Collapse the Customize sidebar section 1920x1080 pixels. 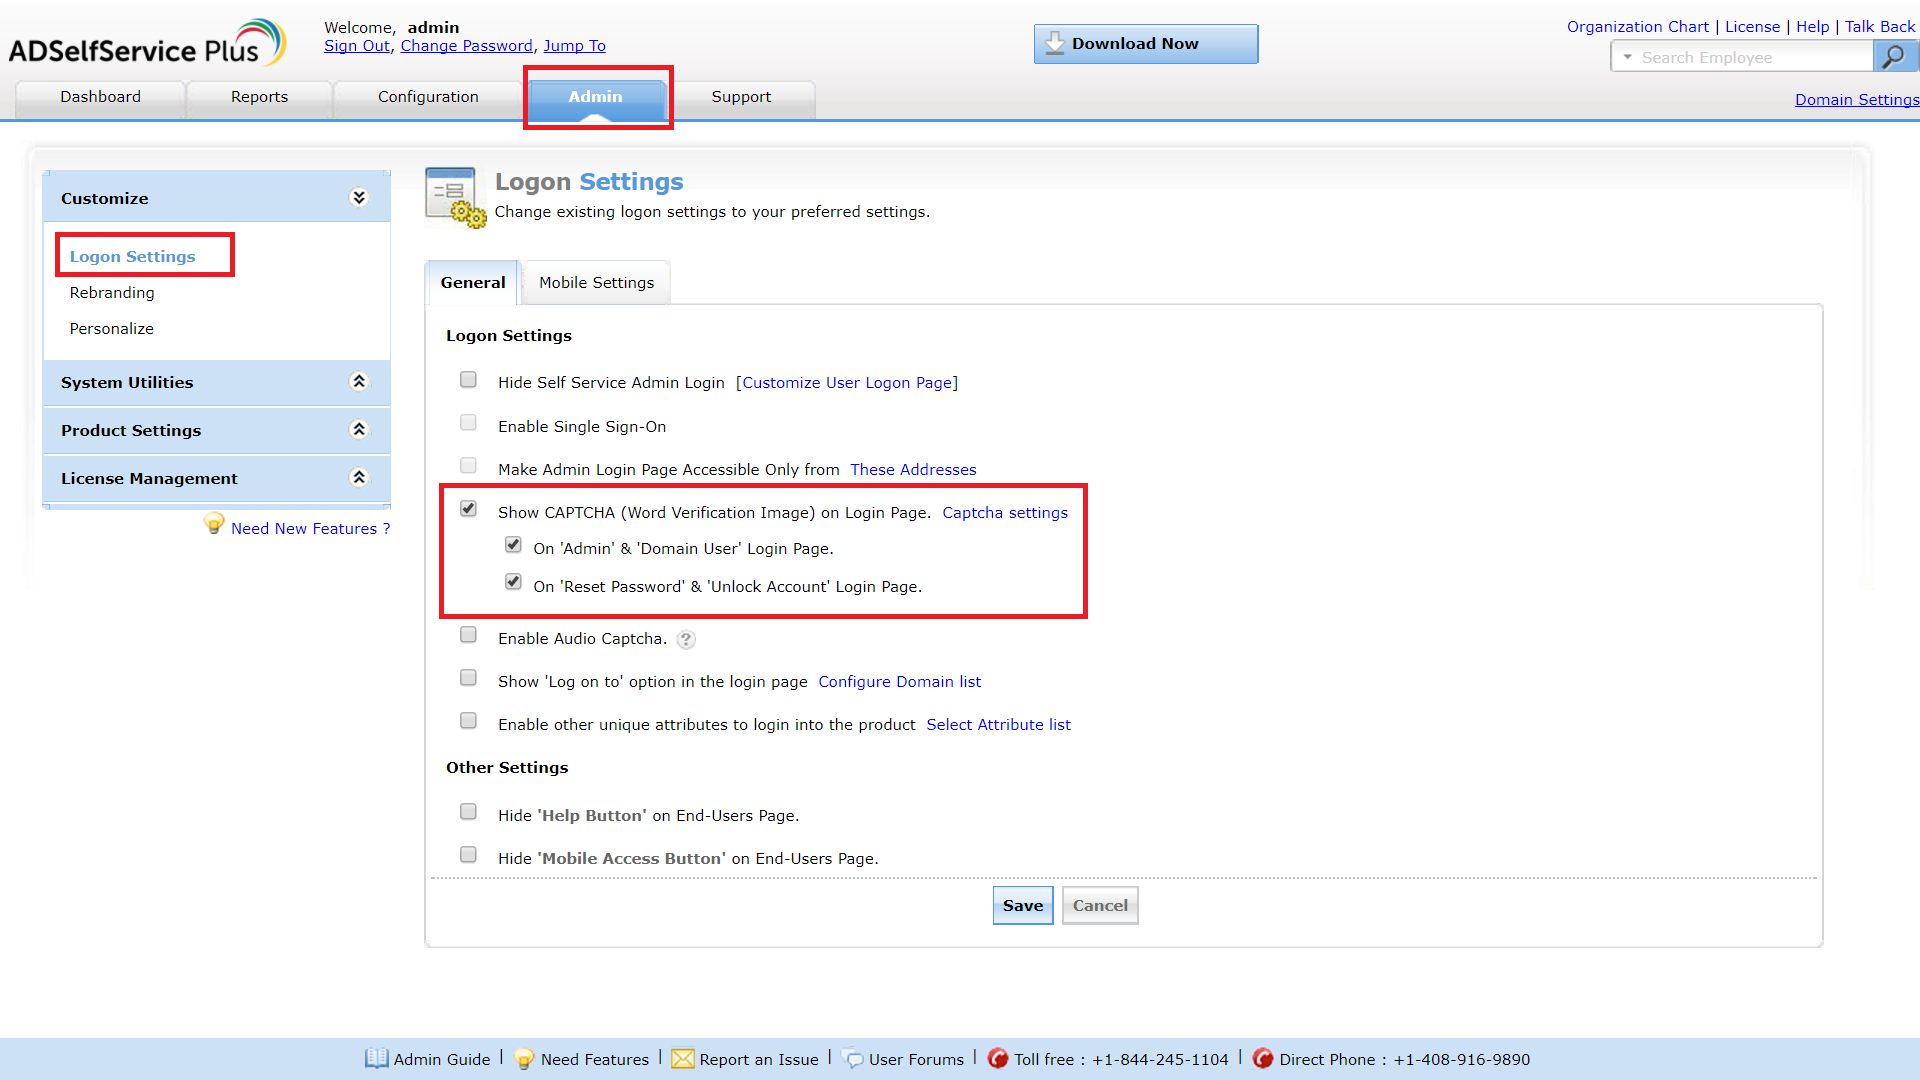tap(358, 198)
